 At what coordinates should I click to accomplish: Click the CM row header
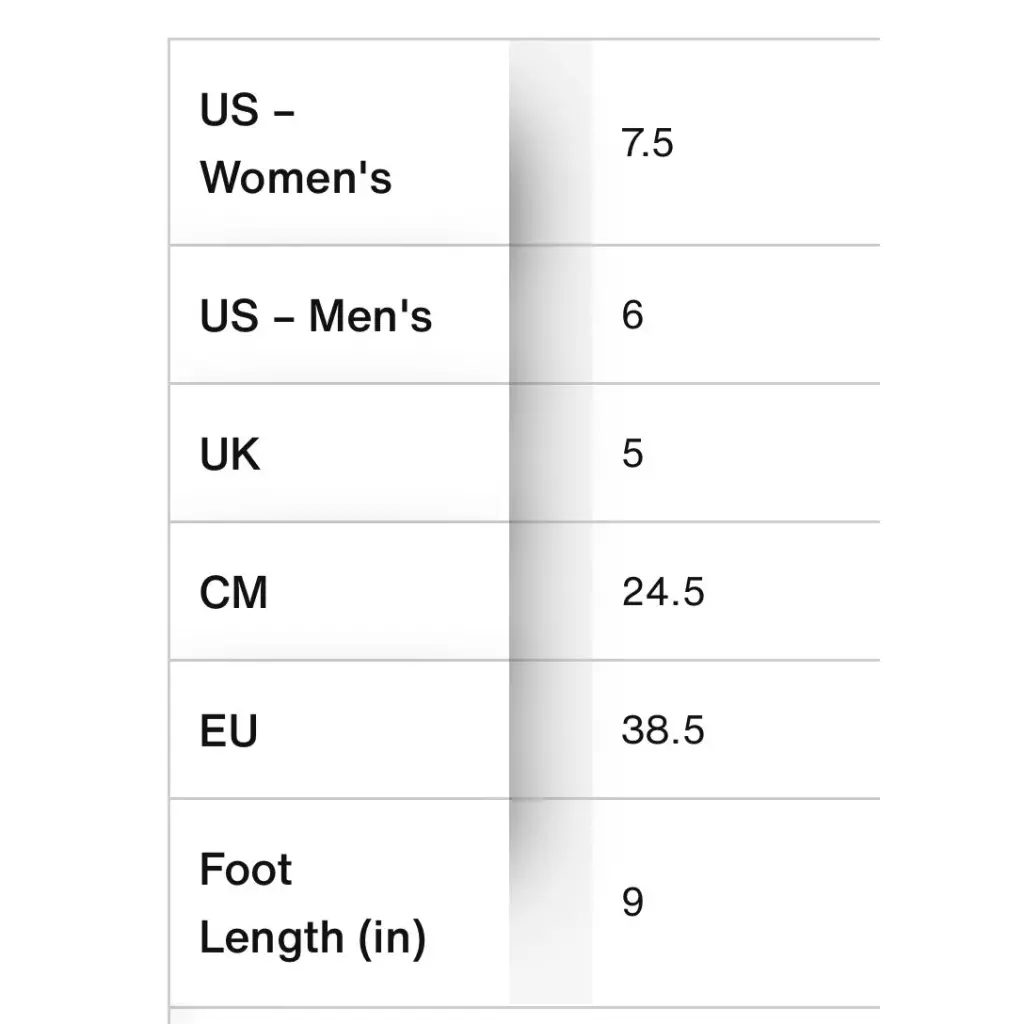[234, 592]
